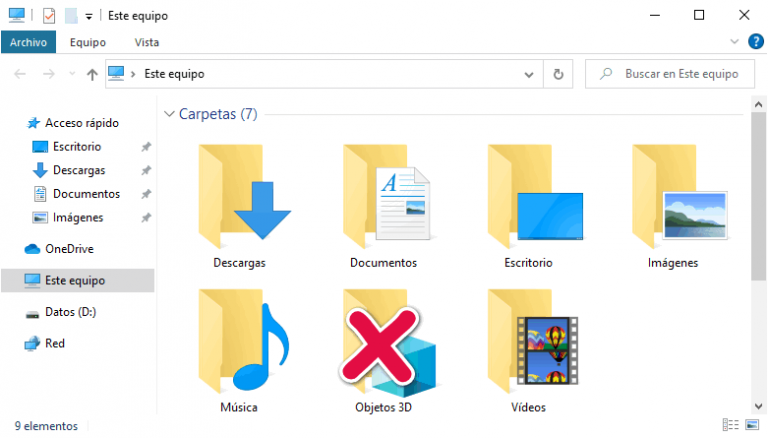768x438 pixels.
Task: Switch to the Equipo ribbon tab
Action: click(x=88, y=42)
